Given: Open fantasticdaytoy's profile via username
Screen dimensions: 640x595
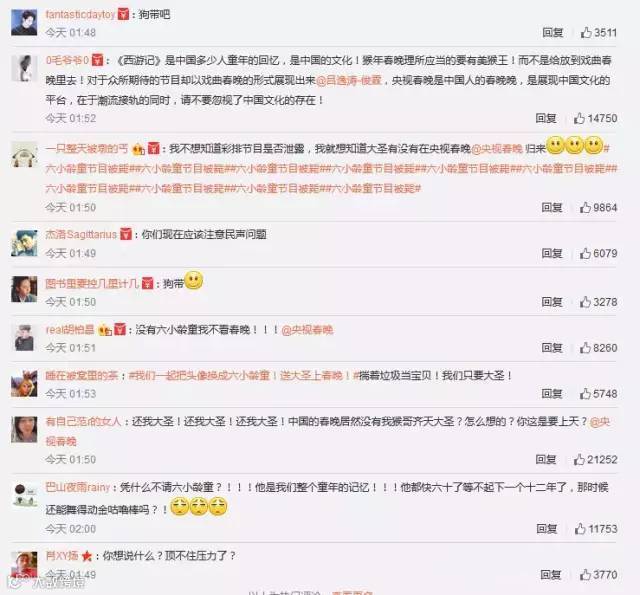Looking at the screenshot, I should [x=80, y=15].
